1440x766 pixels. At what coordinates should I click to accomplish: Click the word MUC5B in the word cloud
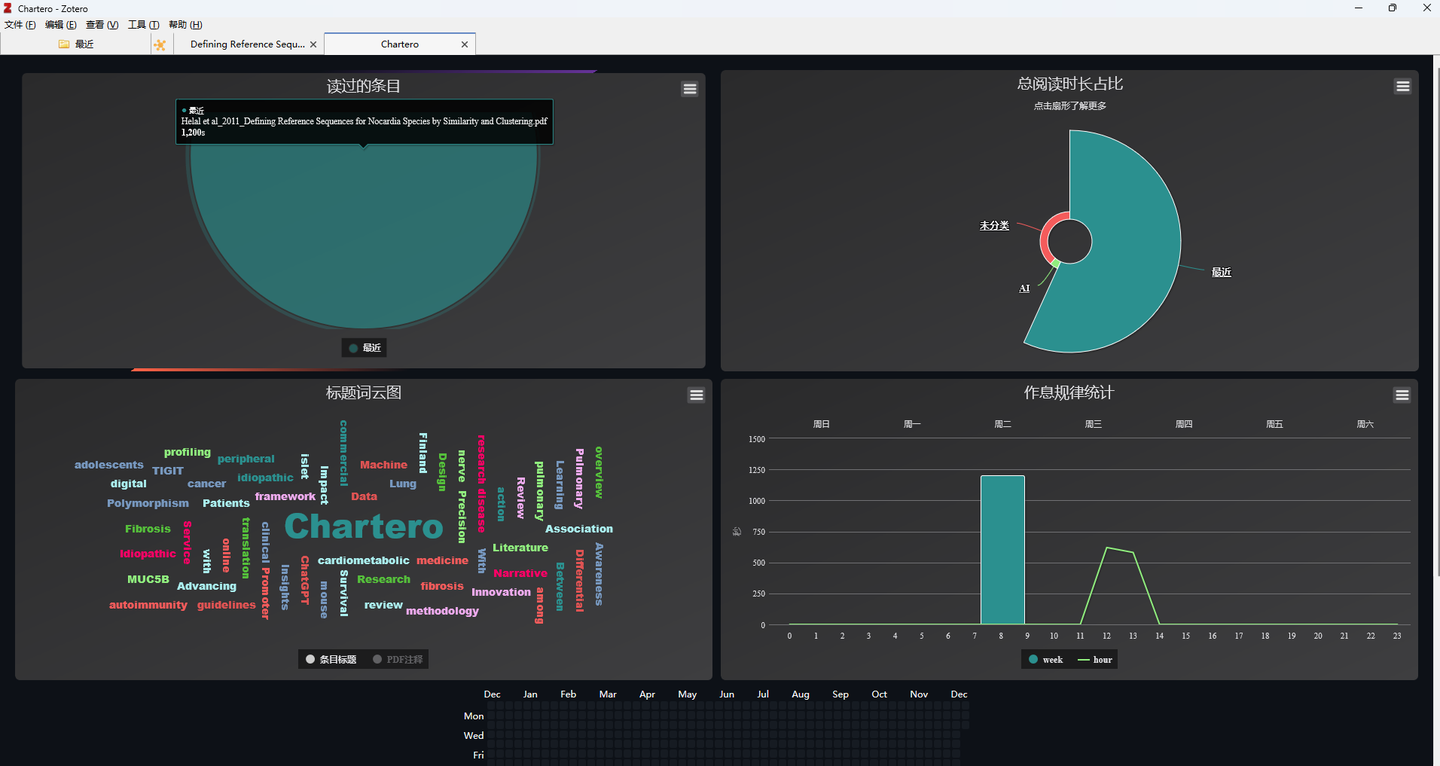148,579
